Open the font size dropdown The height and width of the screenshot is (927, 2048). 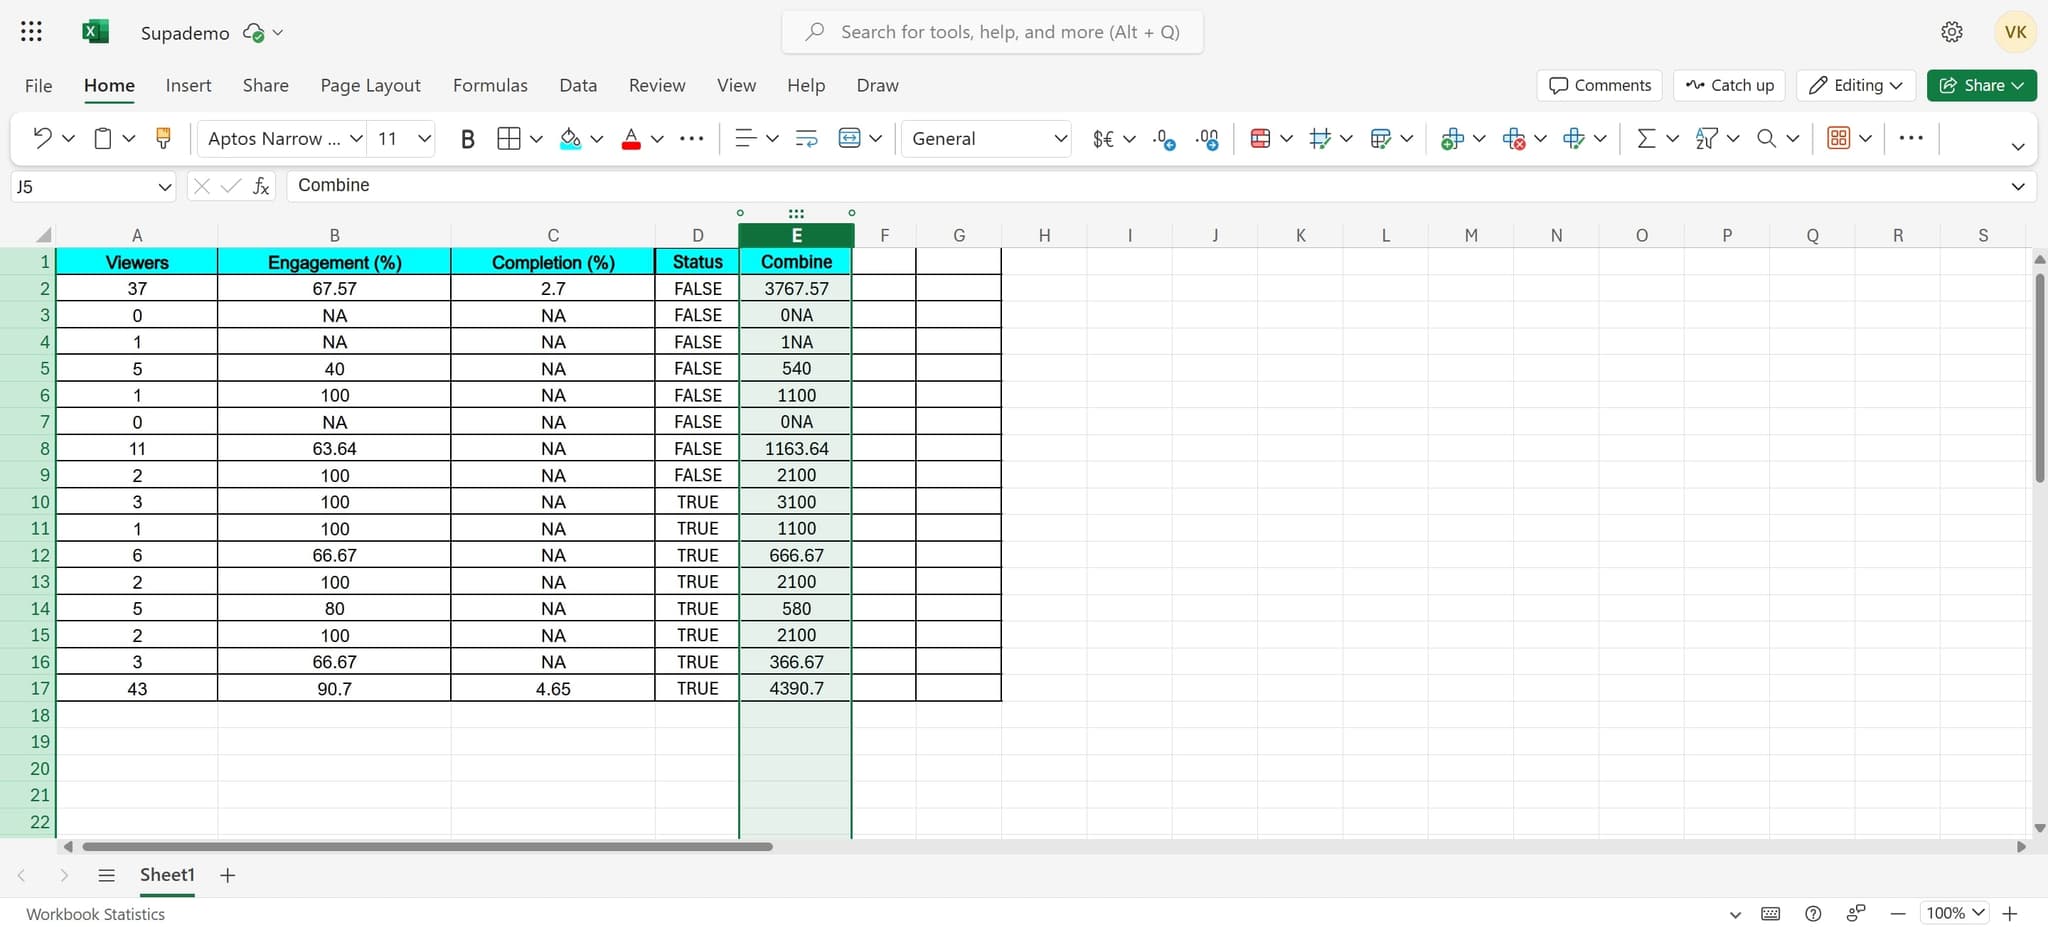pyautogui.click(x=424, y=138)
